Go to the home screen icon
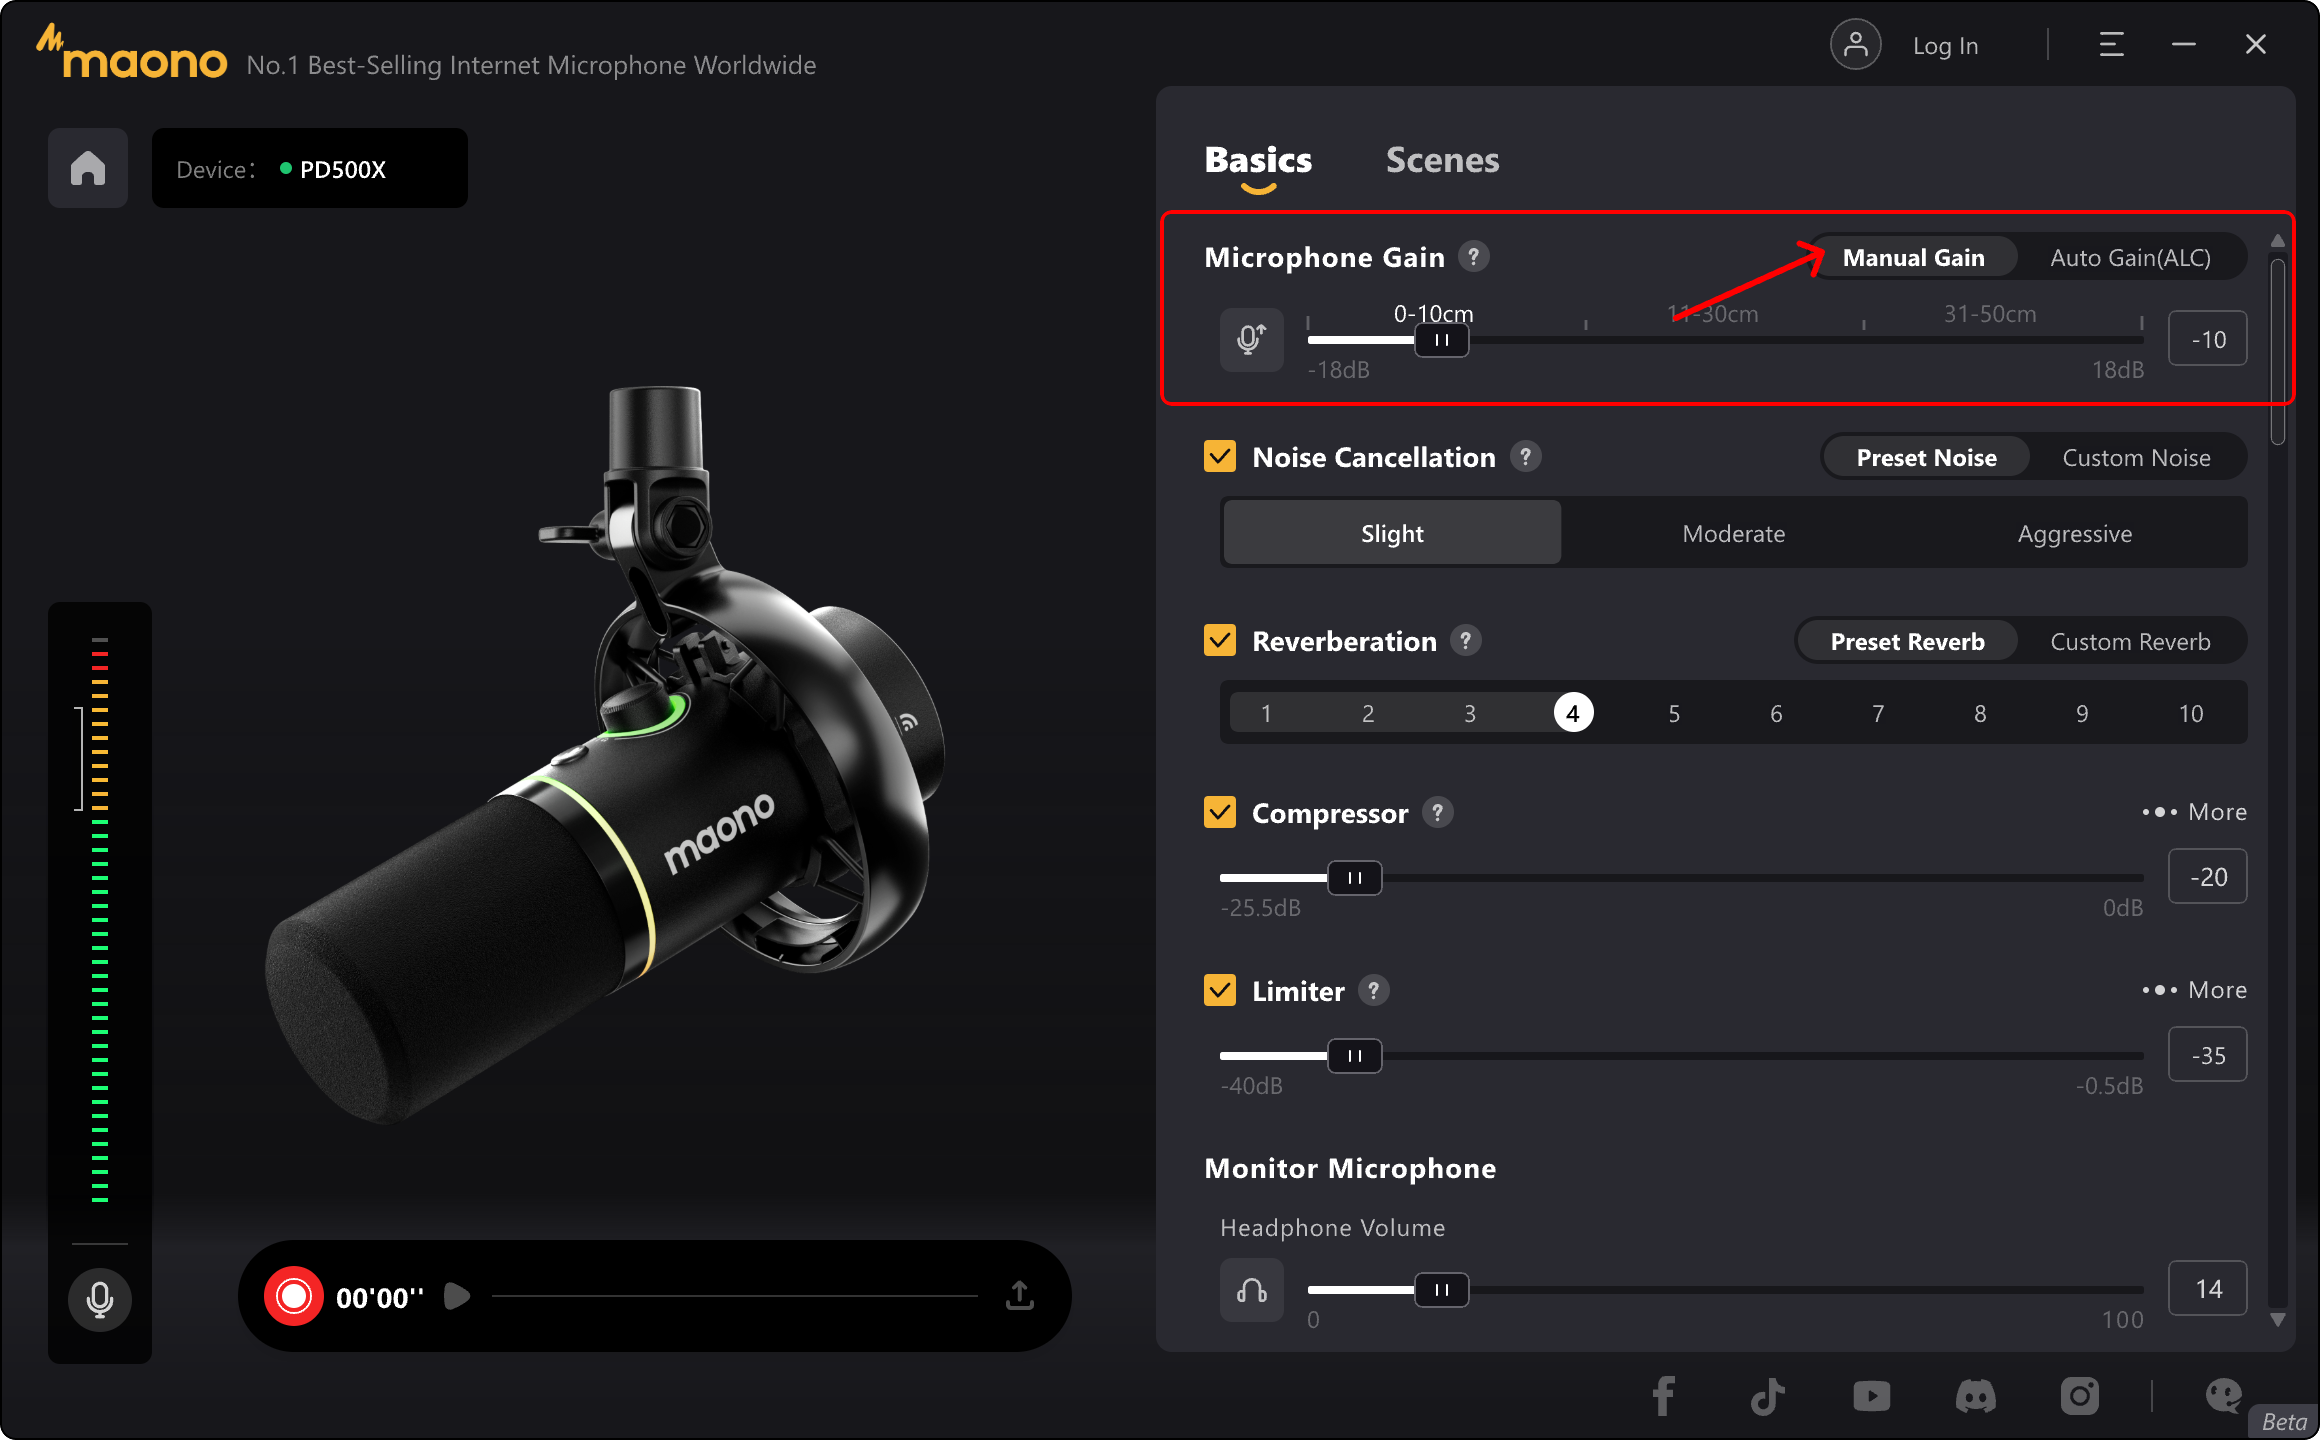The image size is (2320, 1440). [x=88, y=168]
